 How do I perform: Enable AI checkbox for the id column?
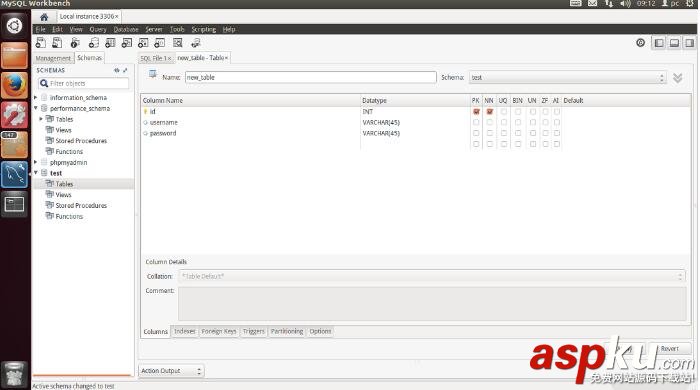coord(557,112)
